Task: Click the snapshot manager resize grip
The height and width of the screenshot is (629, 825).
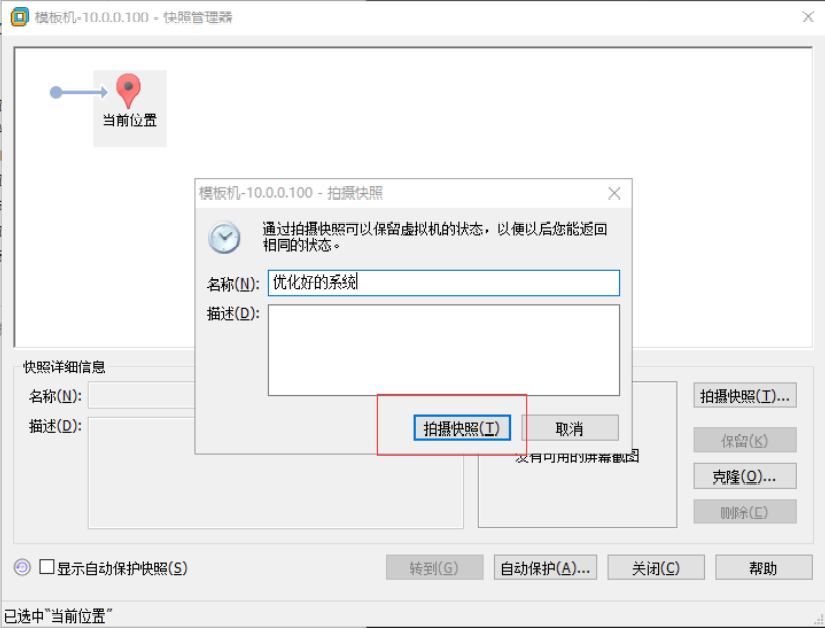Action: click(x=818, y=620)
